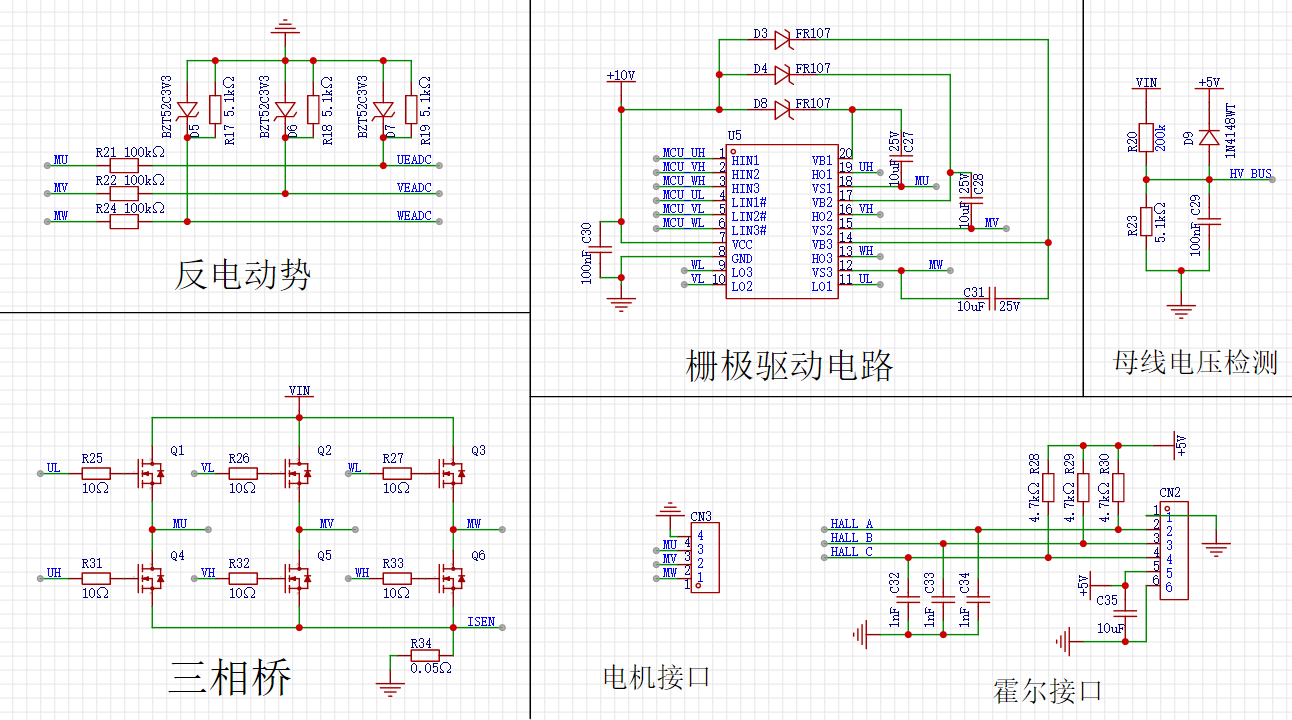Click the 栅极驱动电路 title text

(x=790, y=364)
